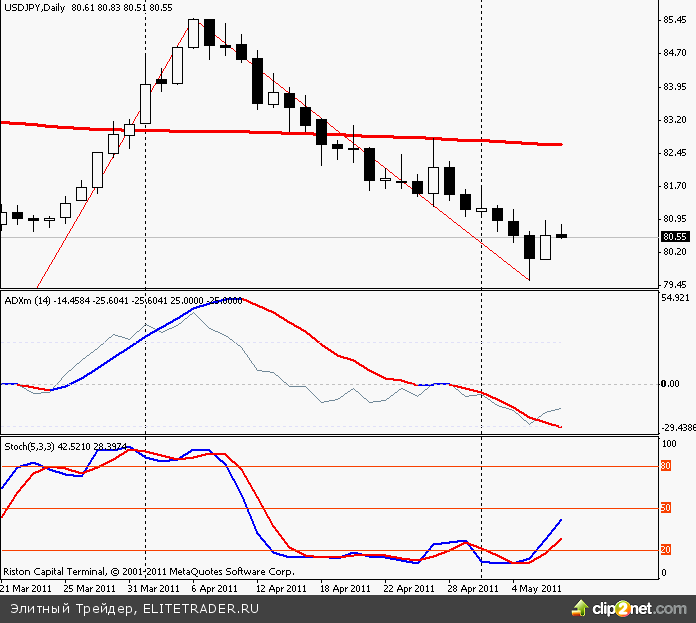
Task: Select the 6 Apr 2011 date label
Action: click(x=214, y=588)
